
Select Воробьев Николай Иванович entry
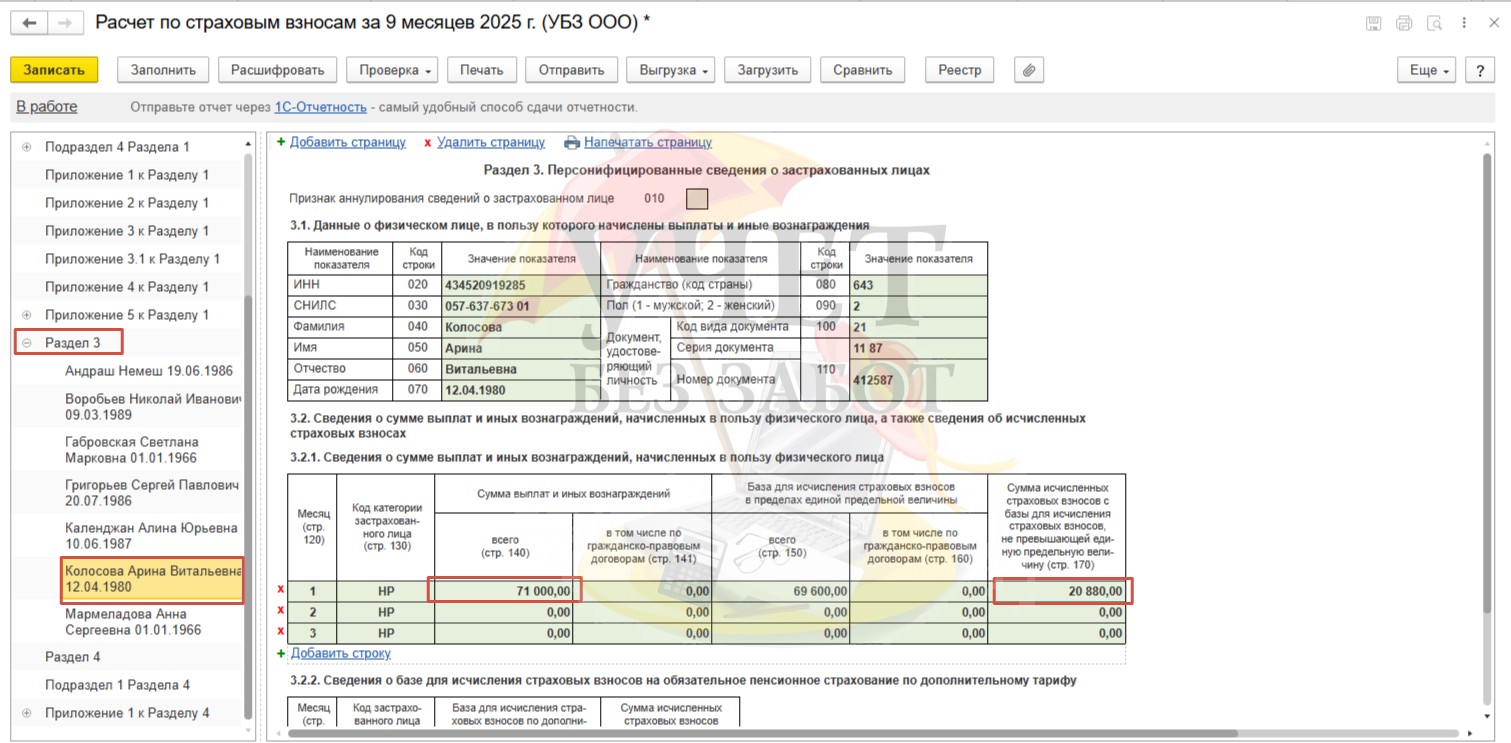(153, 406)
